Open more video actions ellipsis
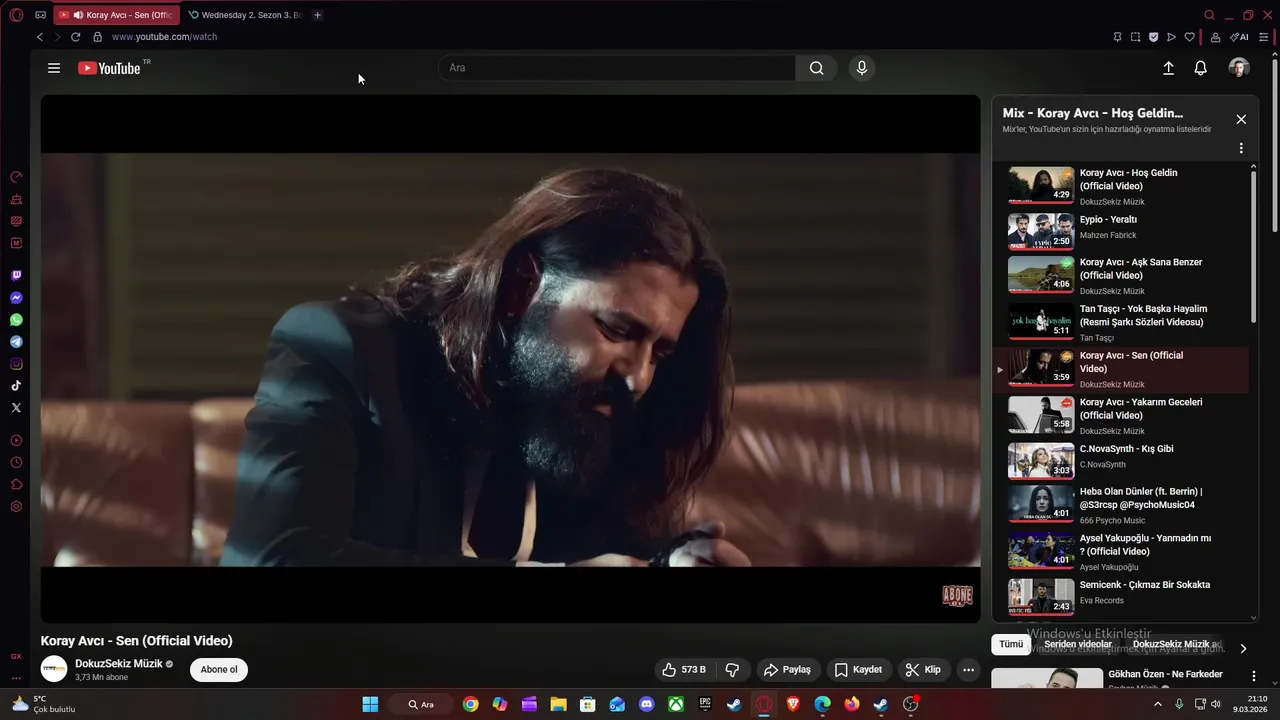Screen dimensions: 1280x720 point(968,670)
